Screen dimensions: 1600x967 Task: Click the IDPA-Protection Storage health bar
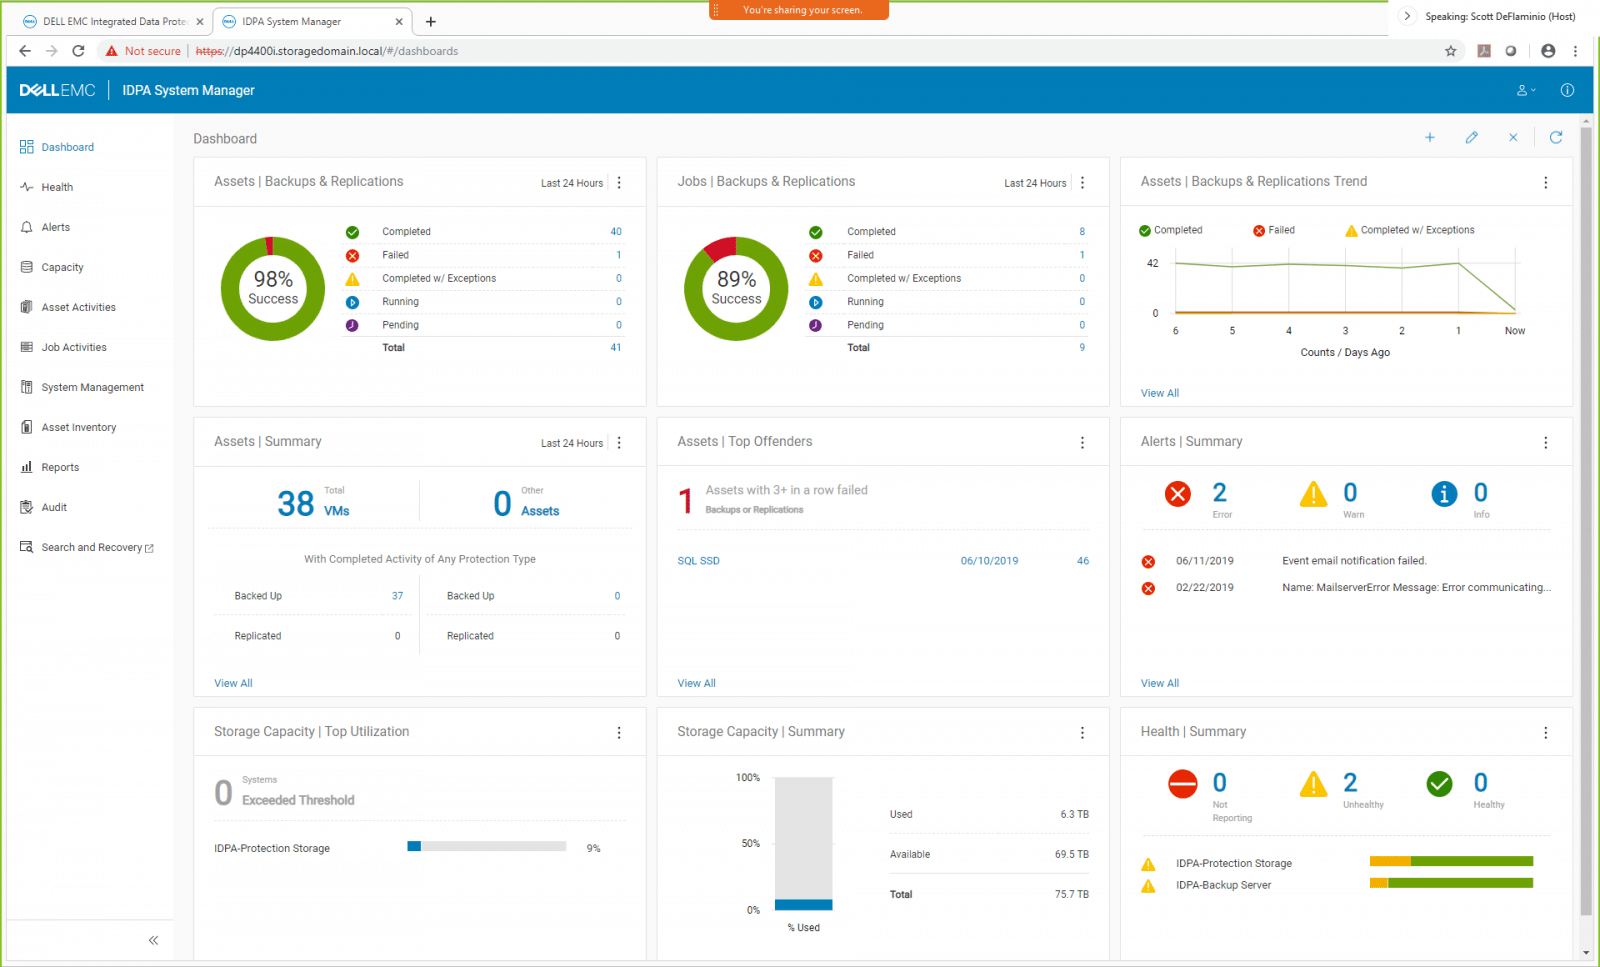coord(1451,861)
